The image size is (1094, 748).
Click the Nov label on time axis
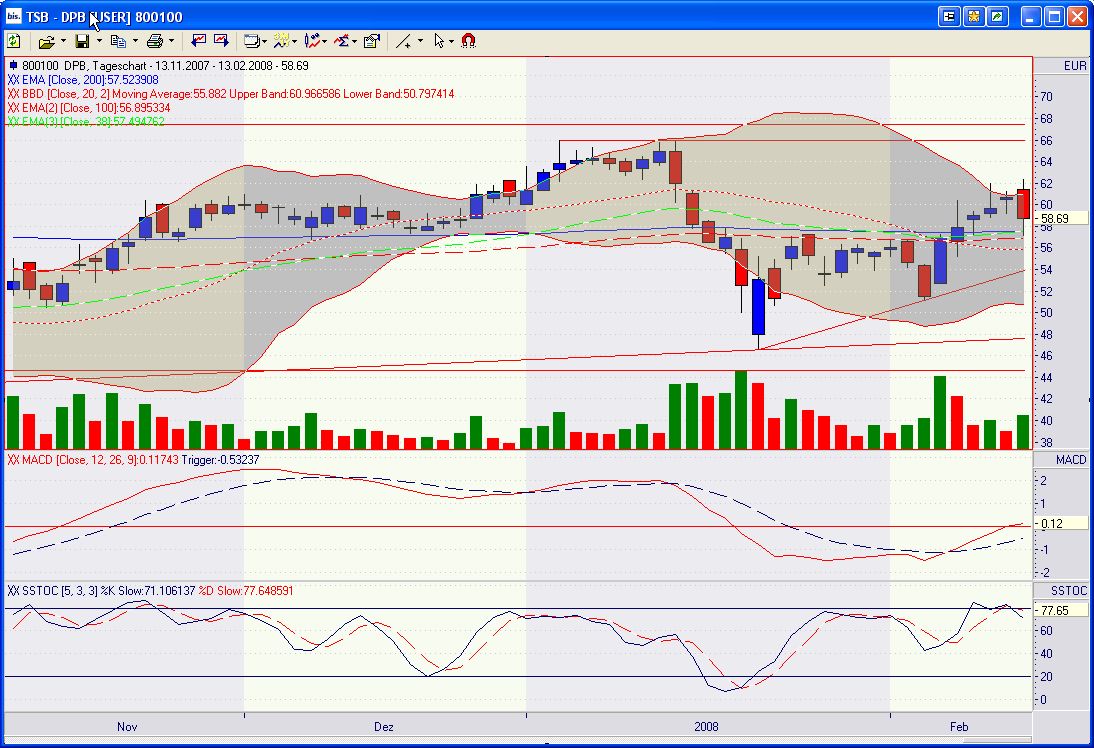pos(127,726)
